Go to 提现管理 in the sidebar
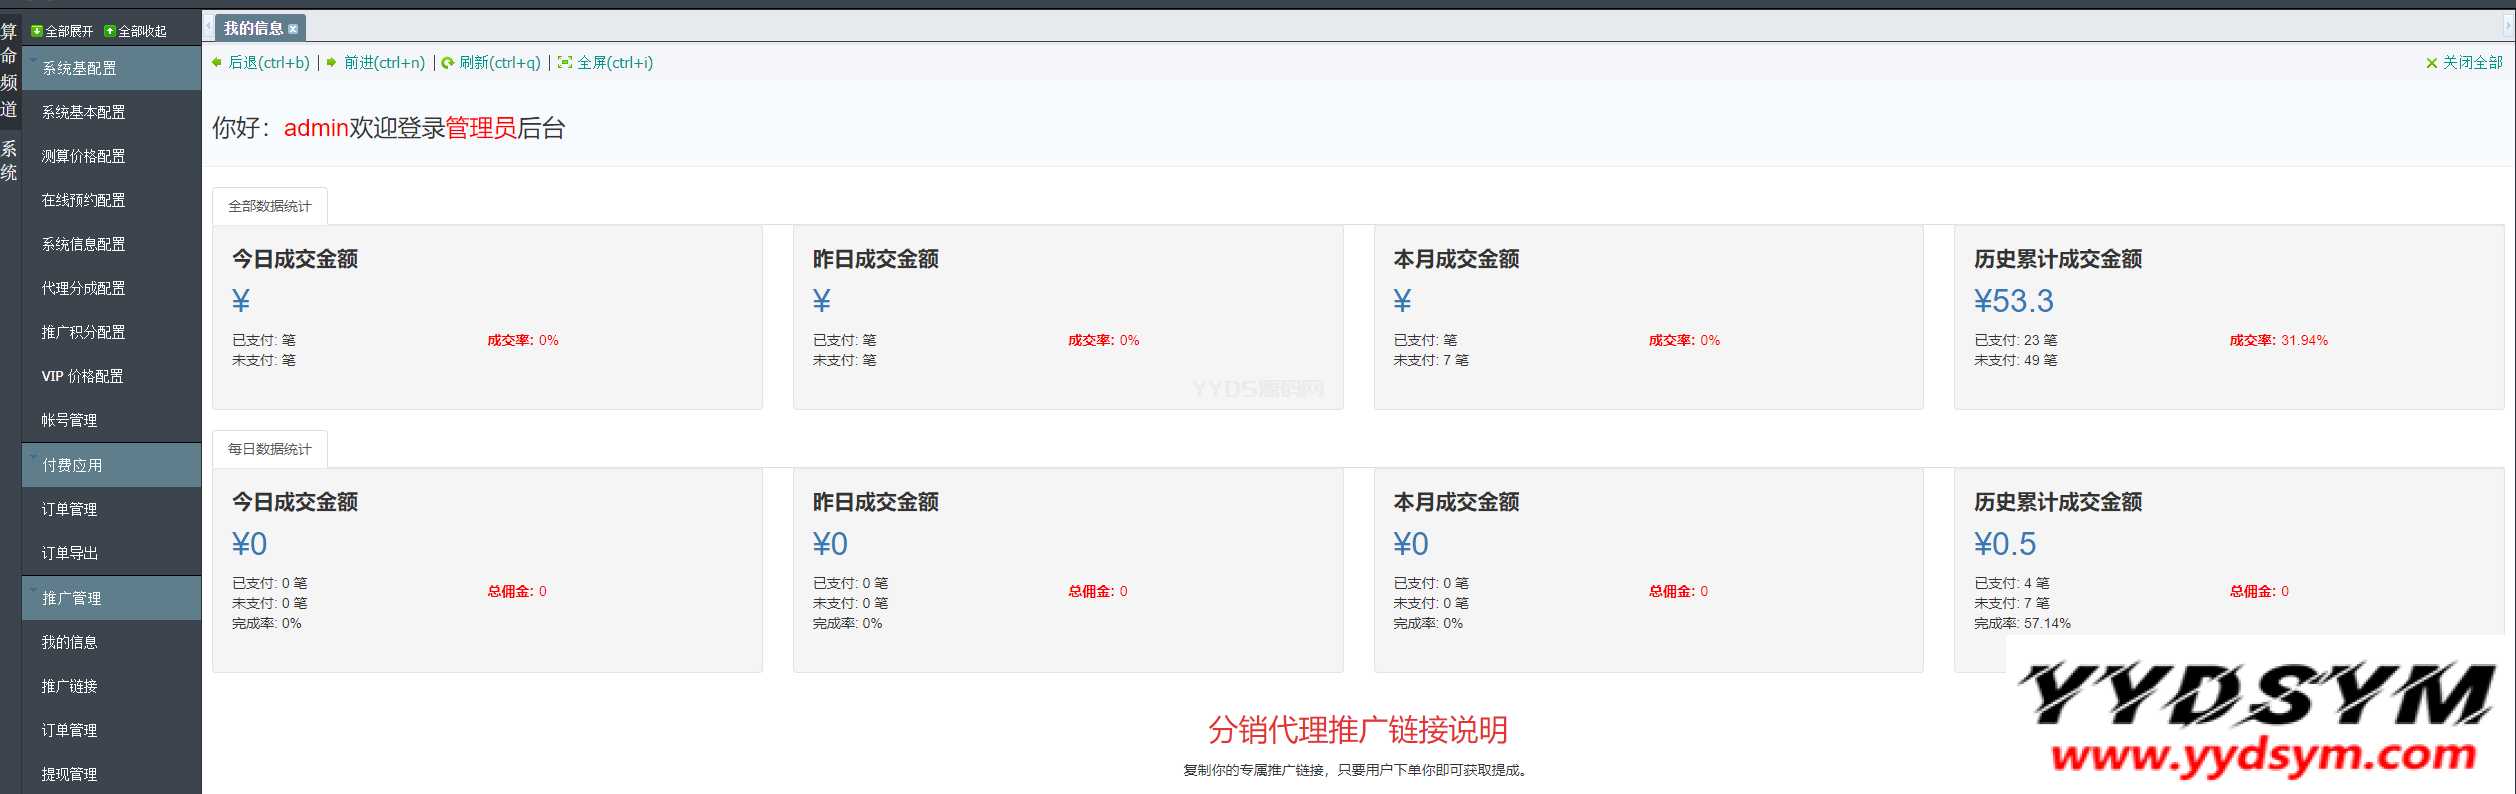The width and height of the screenshot is (2516, 794). [x=69, y=774]
